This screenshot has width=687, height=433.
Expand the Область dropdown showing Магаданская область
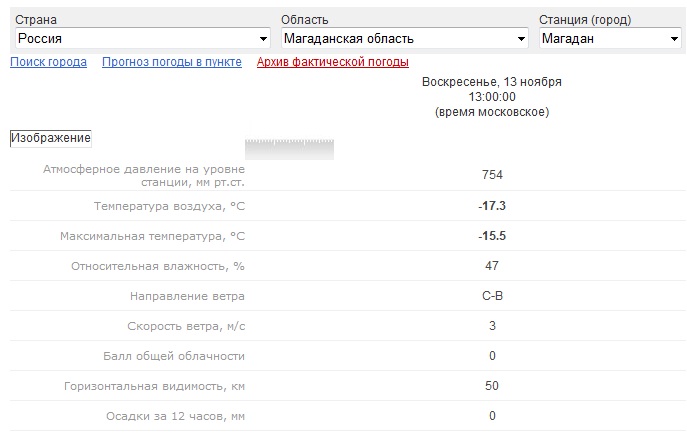point(404,39)
